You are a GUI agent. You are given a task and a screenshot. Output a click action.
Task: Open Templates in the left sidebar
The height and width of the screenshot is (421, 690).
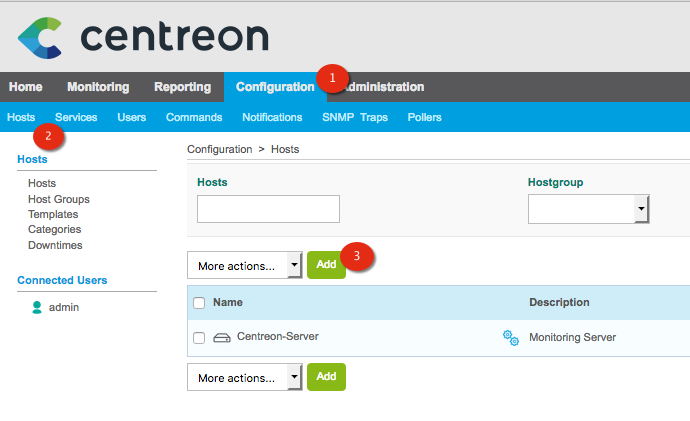tap(53, 214)
